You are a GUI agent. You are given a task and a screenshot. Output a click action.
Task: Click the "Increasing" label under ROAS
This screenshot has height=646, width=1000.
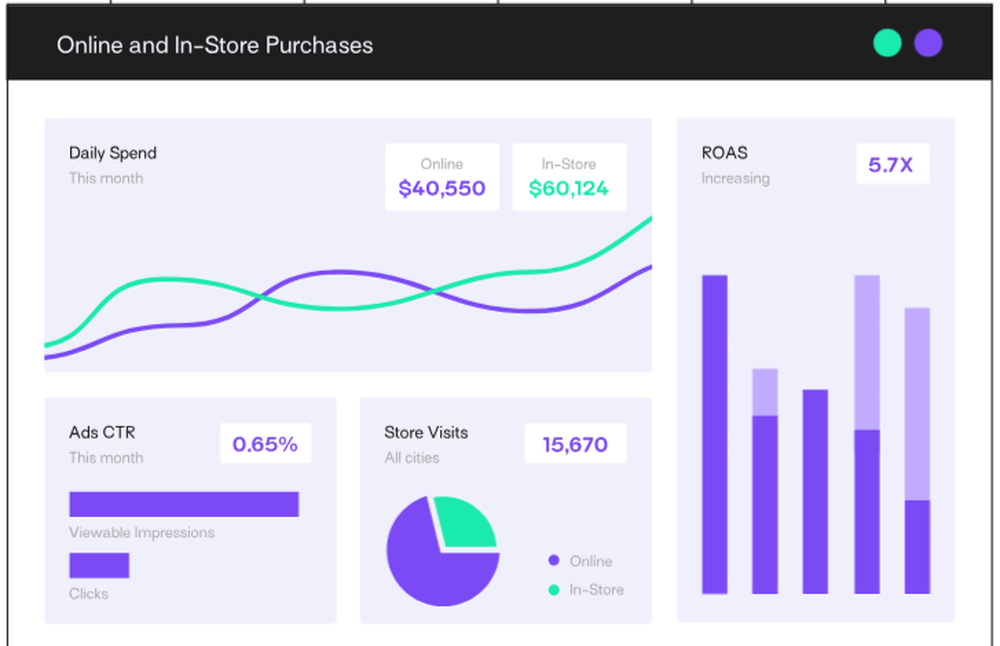(735, 179)
